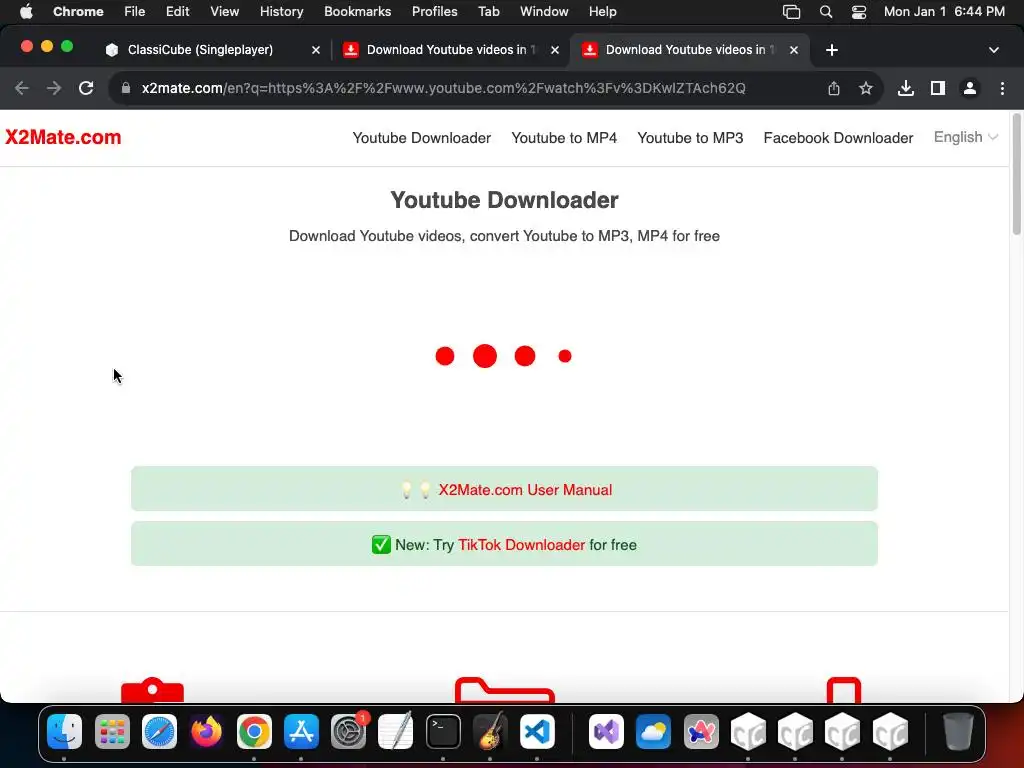Launch GarageBand from the Dock
The image size is (1024, 768).
pos(490,731)
